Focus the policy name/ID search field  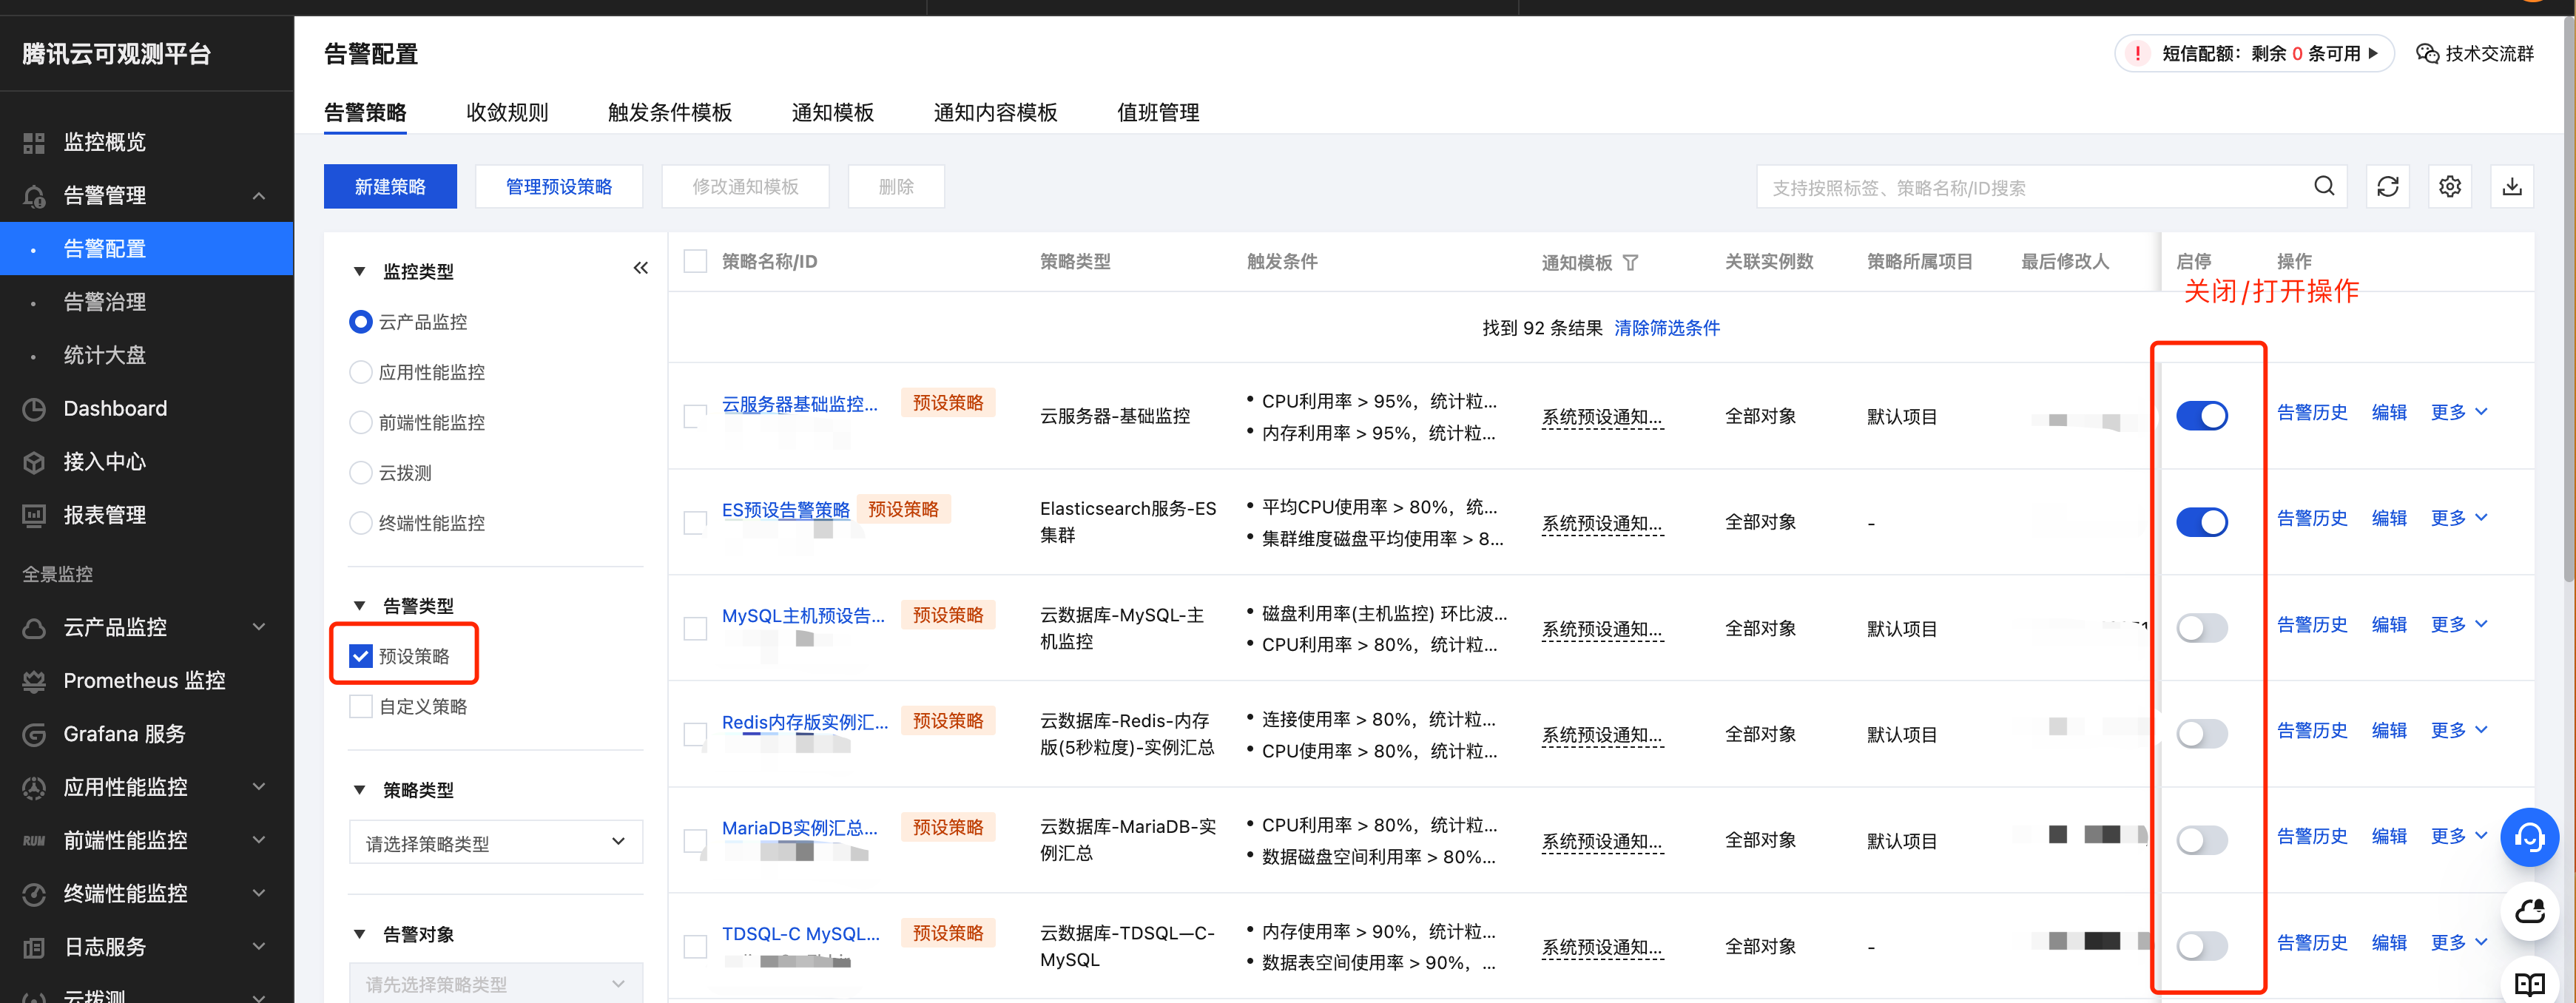pyautogui.click(x=2036, y=187)
